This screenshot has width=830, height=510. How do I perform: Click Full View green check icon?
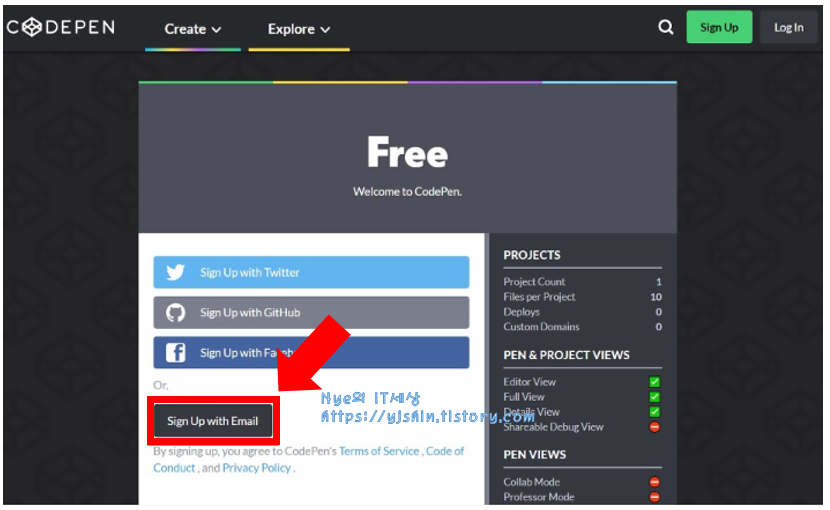[x=654, y=397]
